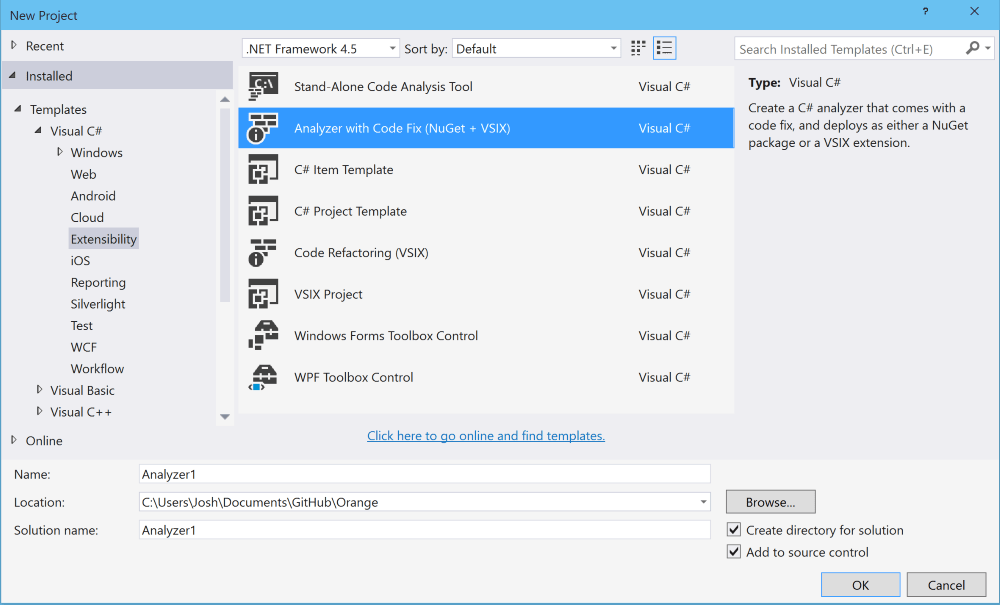
Task: Click the Browse button for location
Action: pos(770,501)
